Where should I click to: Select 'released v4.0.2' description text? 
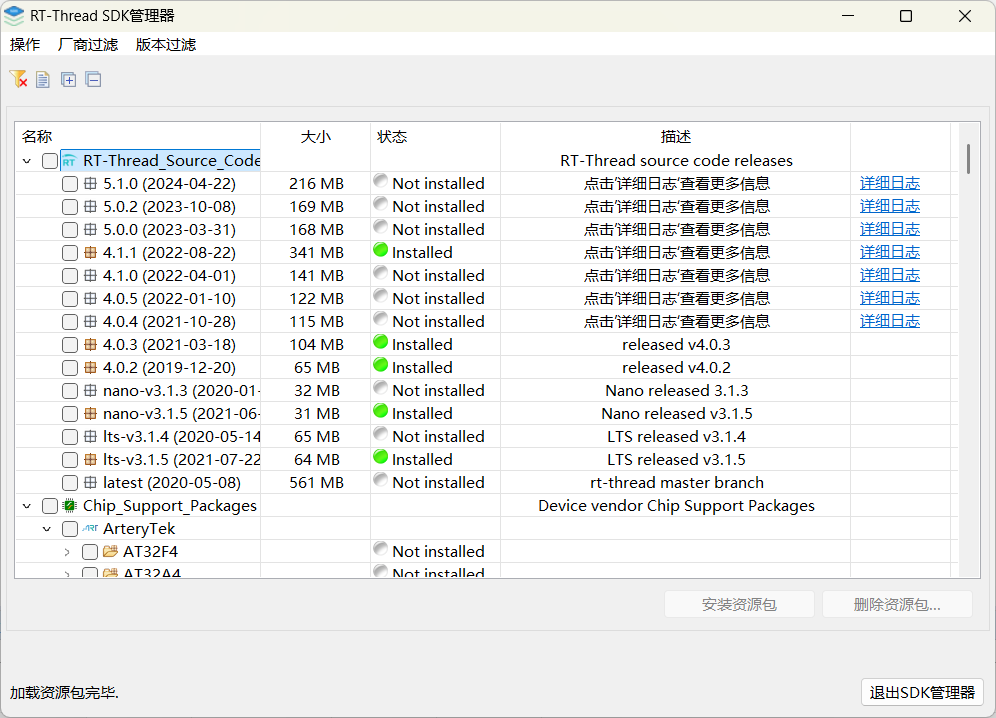676,368
